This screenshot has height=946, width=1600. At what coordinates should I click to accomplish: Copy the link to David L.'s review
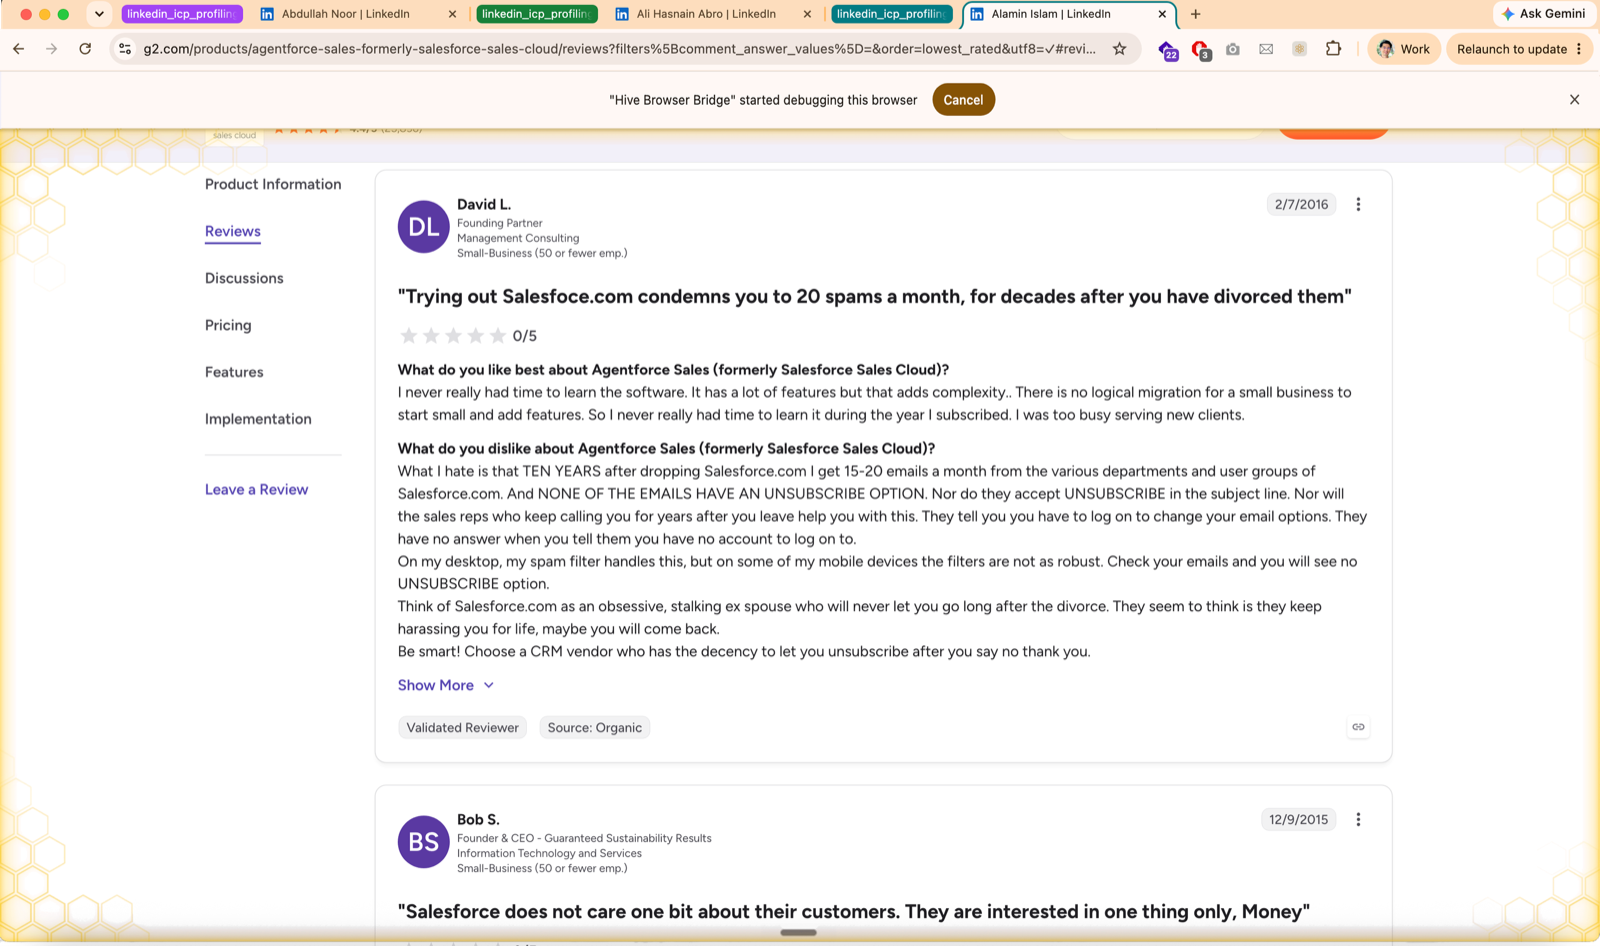(x=1358, y=727)
